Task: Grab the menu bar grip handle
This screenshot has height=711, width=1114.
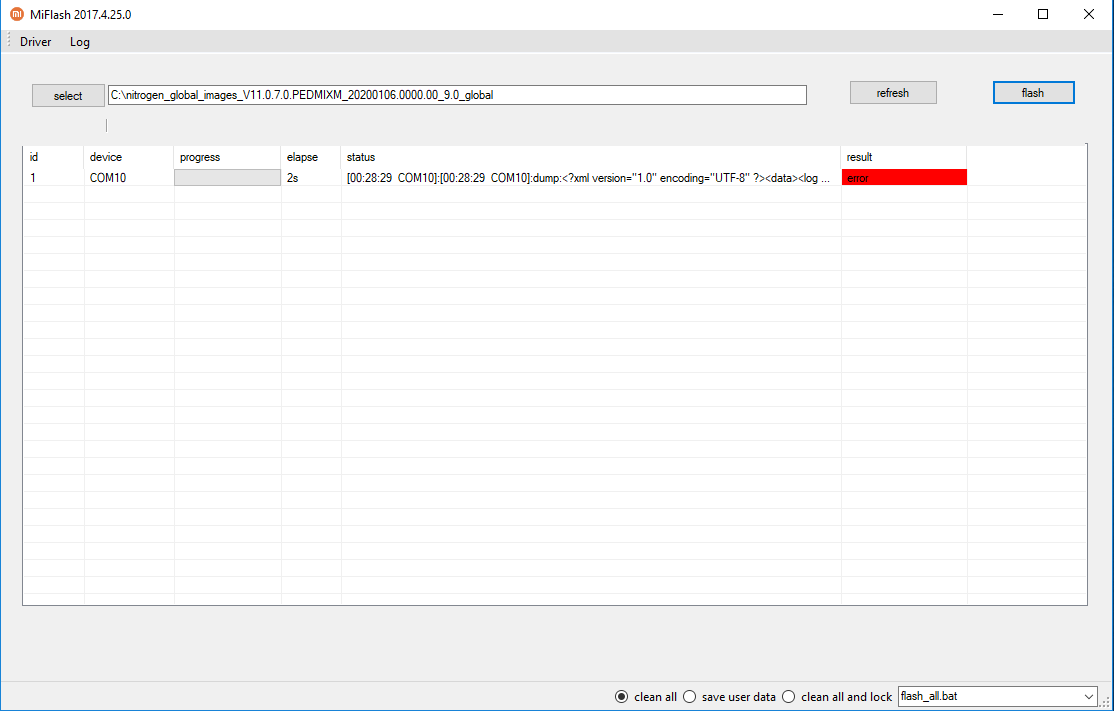Action: (x=9, y=41)
